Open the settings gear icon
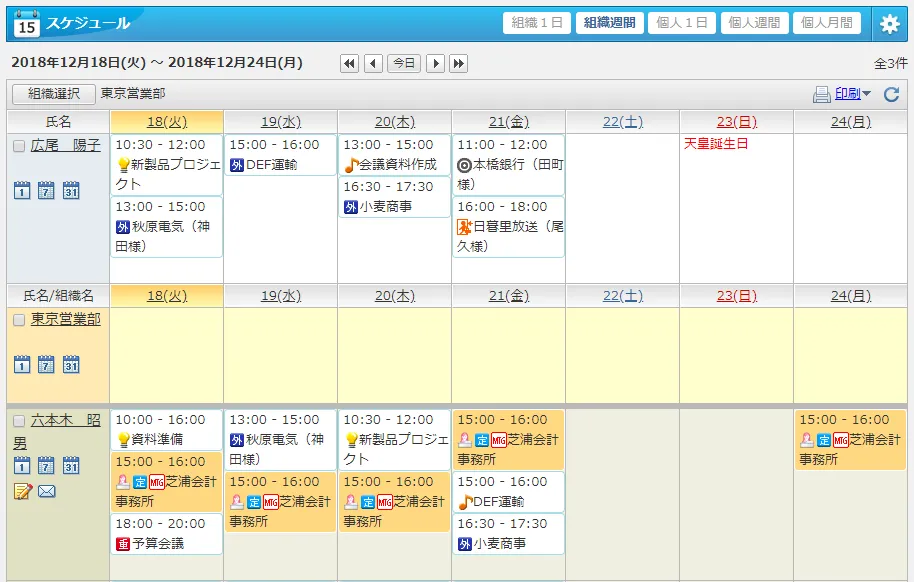Image resolution: width=914 pixels, height=582 pixels. pos(889,24)
